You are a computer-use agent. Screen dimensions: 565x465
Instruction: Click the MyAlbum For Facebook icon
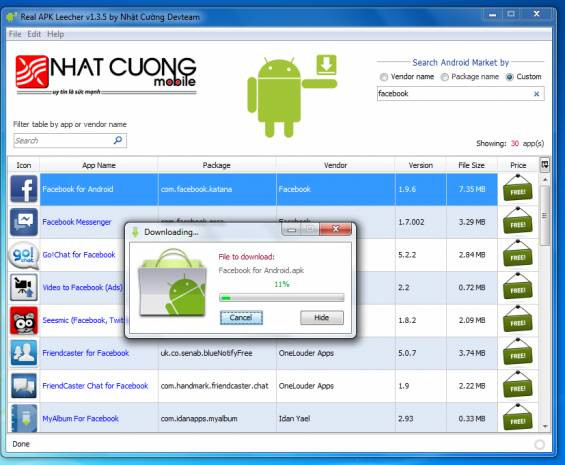(x=24, y=418)
